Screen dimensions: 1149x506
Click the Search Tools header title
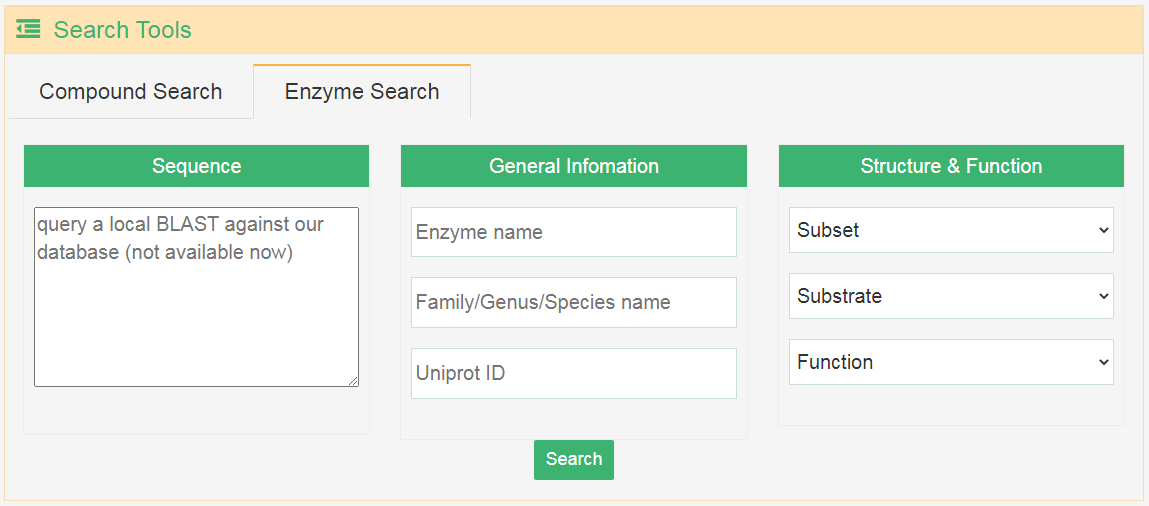coord(122,30)
